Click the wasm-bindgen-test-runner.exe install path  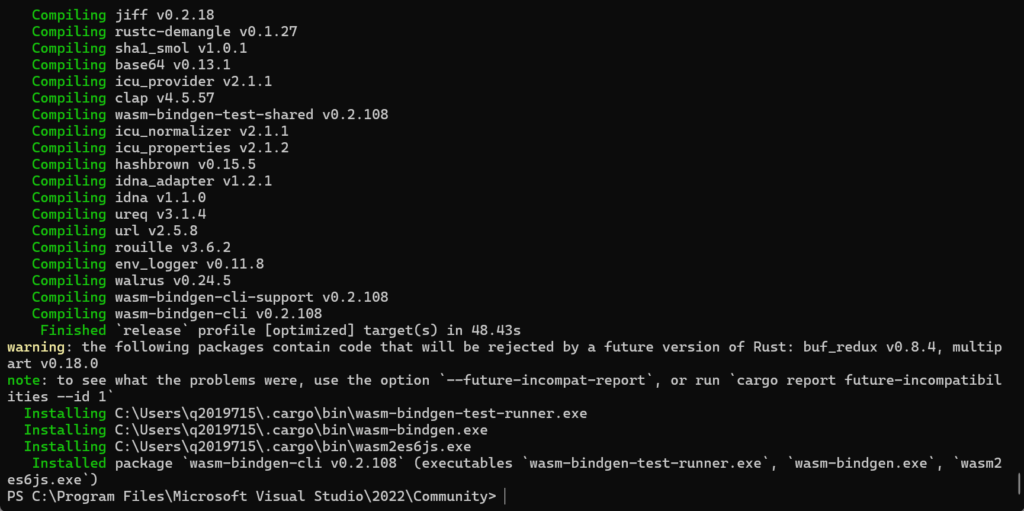pyautogui.click(x=351, y=413)
